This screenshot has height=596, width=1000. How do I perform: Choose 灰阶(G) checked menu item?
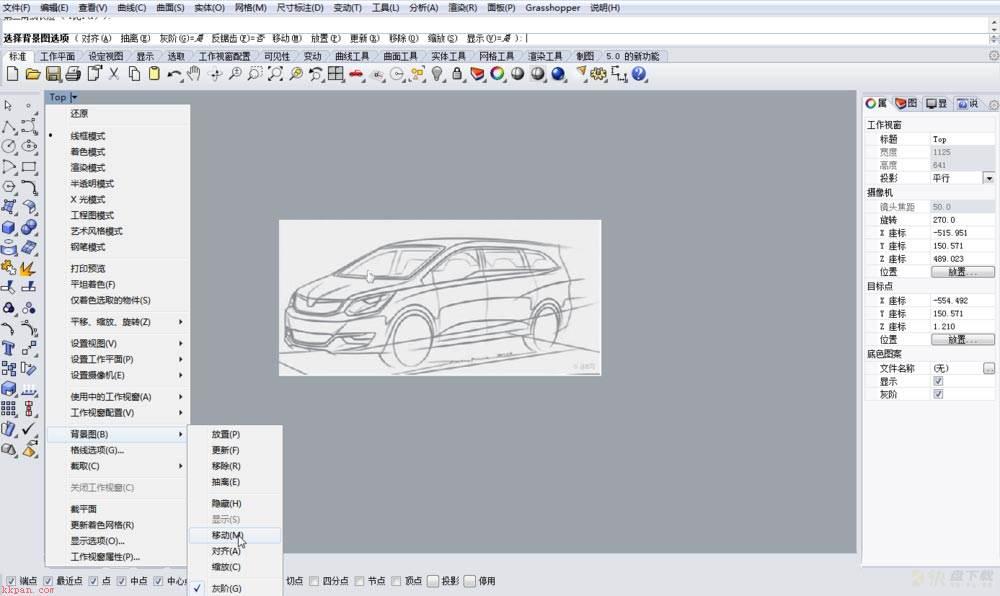[x=235, y=588]
